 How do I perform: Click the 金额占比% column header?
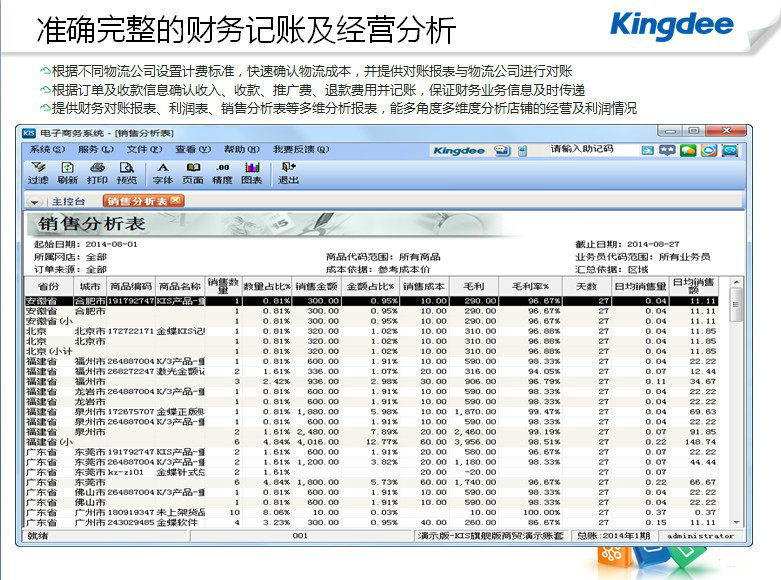coord(370,287)
